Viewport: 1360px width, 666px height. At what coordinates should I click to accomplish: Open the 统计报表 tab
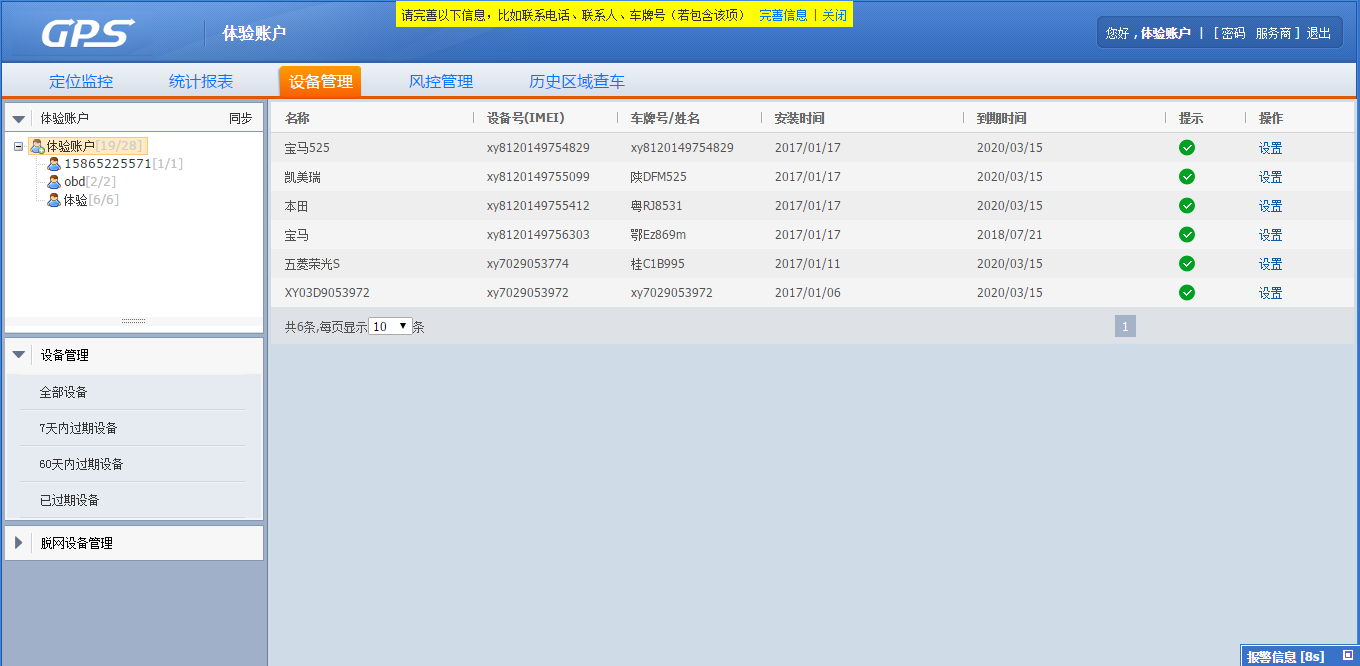click(x=201, y=82)
